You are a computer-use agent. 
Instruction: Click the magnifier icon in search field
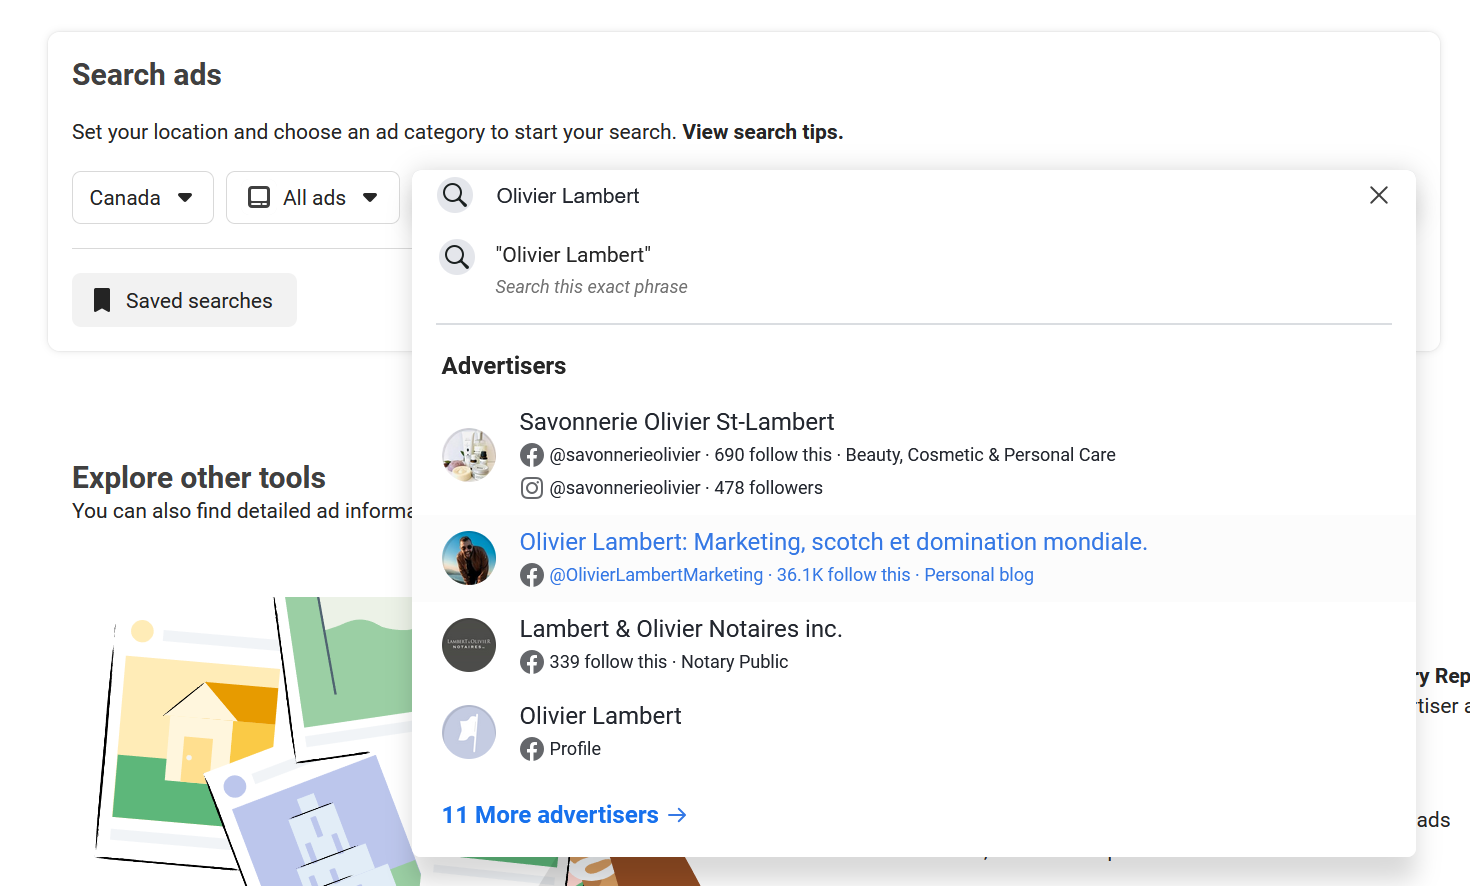(455, 196)
